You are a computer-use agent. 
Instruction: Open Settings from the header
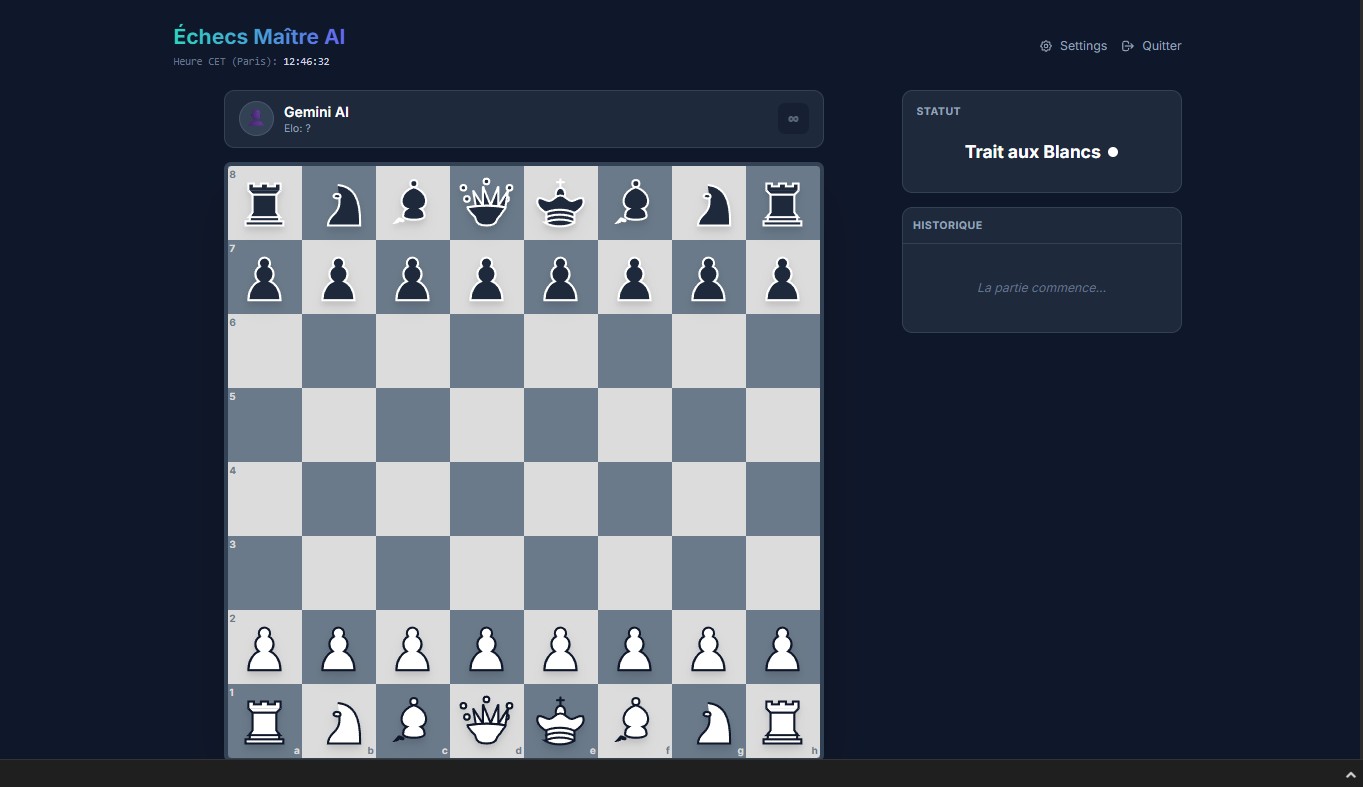(x=1074, y=46)
